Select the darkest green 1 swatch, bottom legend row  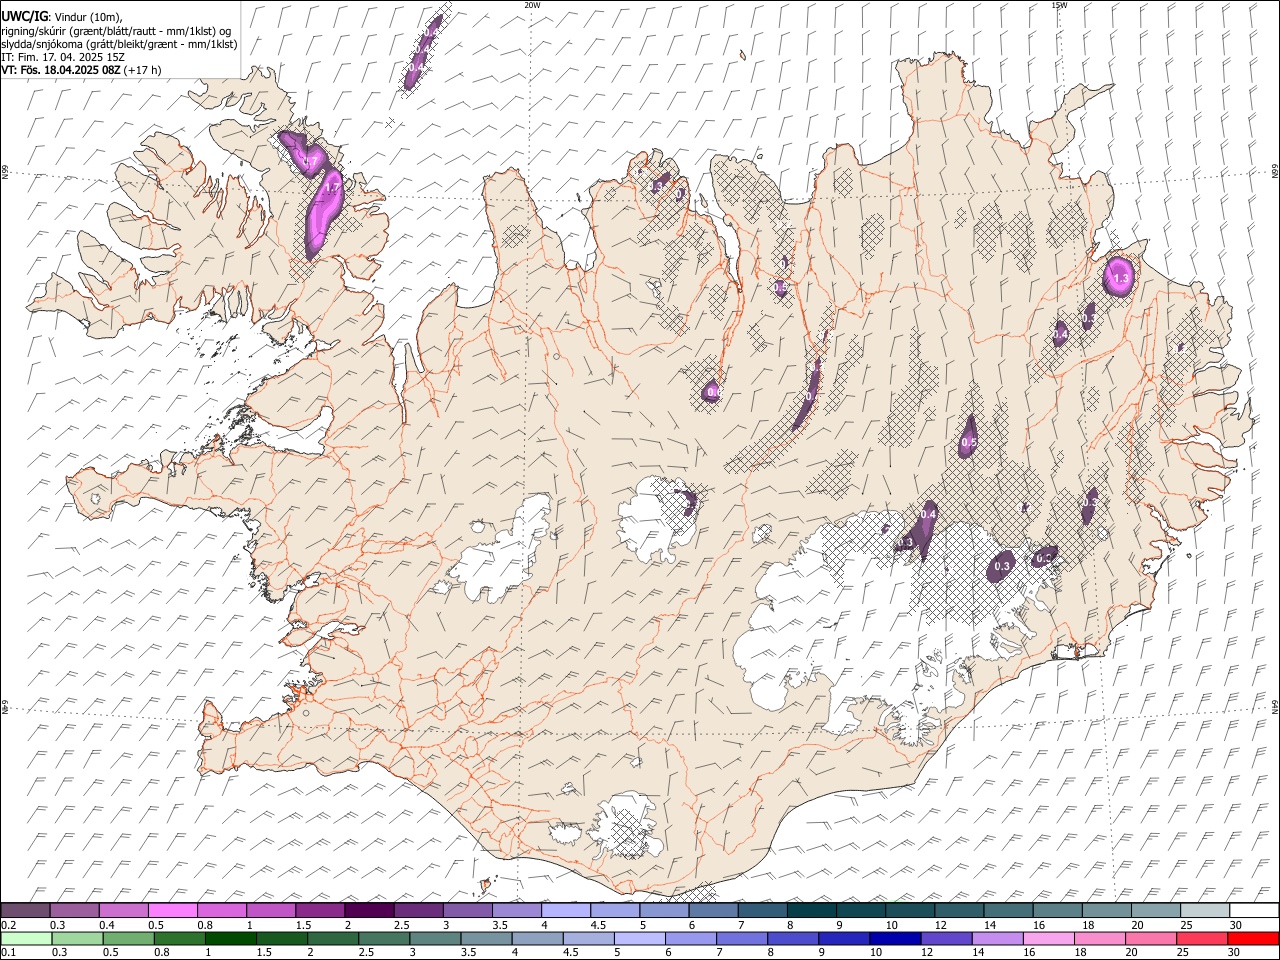pos(230,939)
